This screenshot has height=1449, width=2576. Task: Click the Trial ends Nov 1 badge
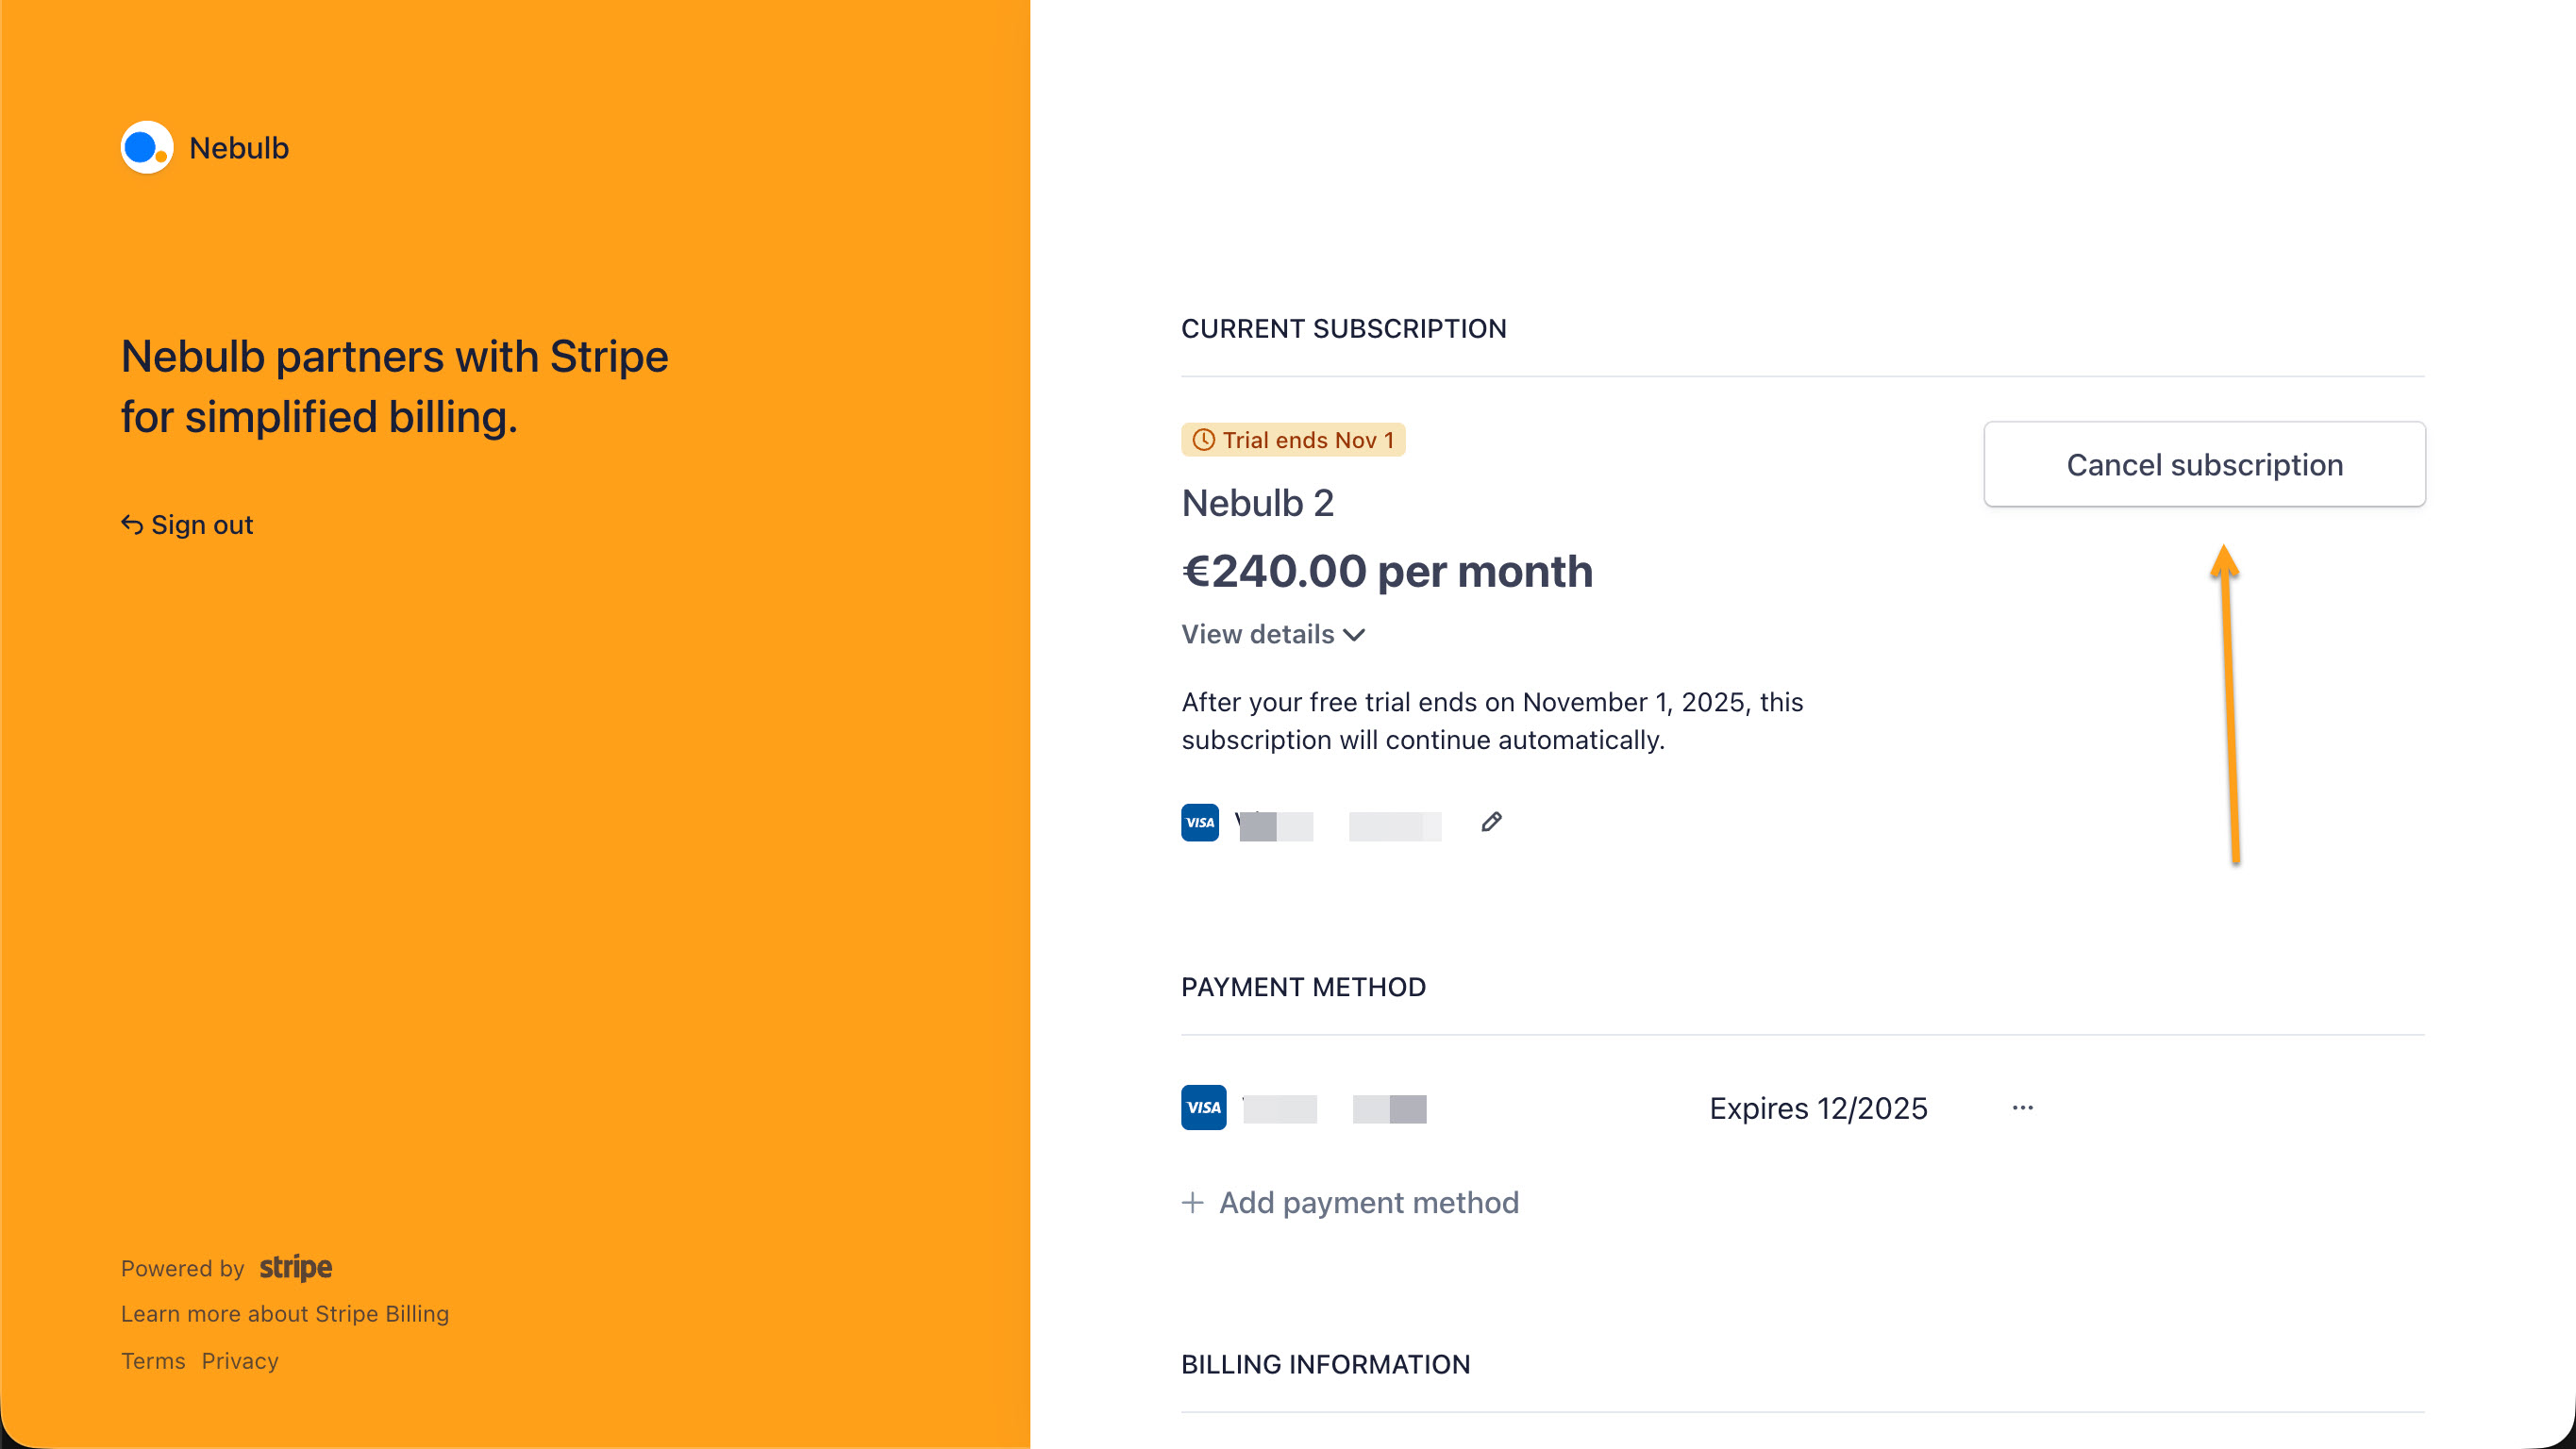[x=1292, y=440]
